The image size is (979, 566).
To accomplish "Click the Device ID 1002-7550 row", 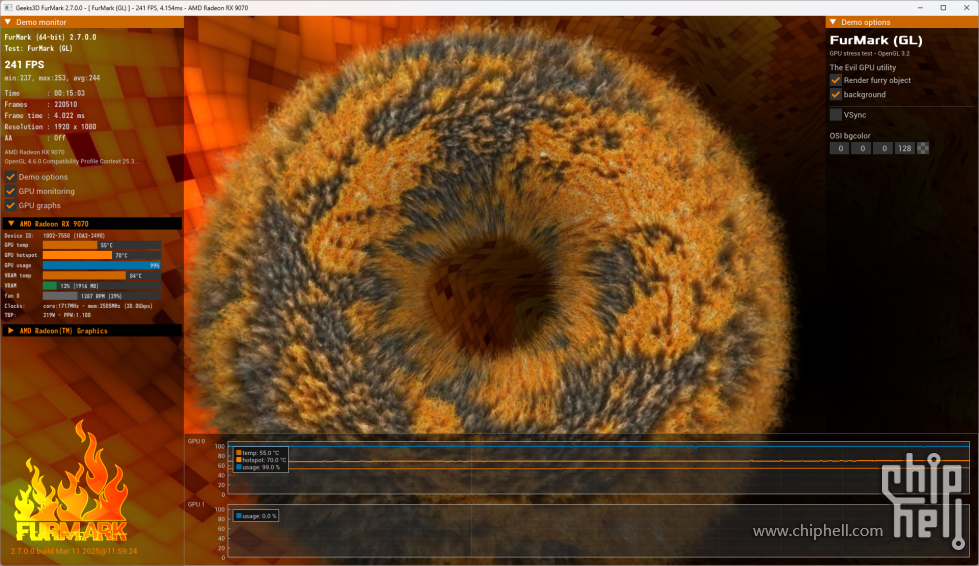I will pyautogui.click(x=54, y=236).
